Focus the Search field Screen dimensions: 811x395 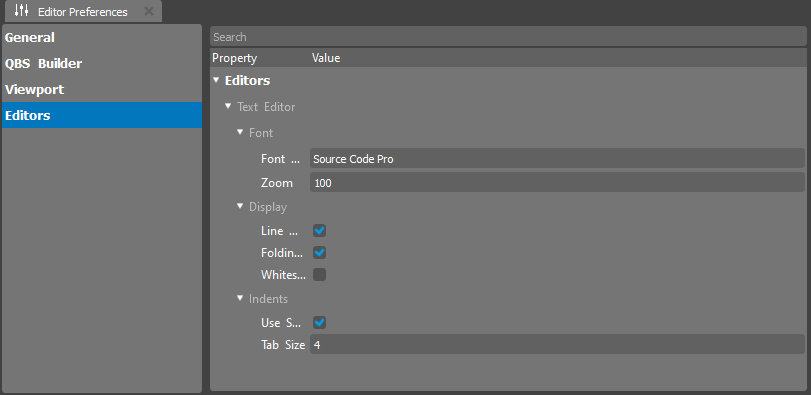coord(508,37)
